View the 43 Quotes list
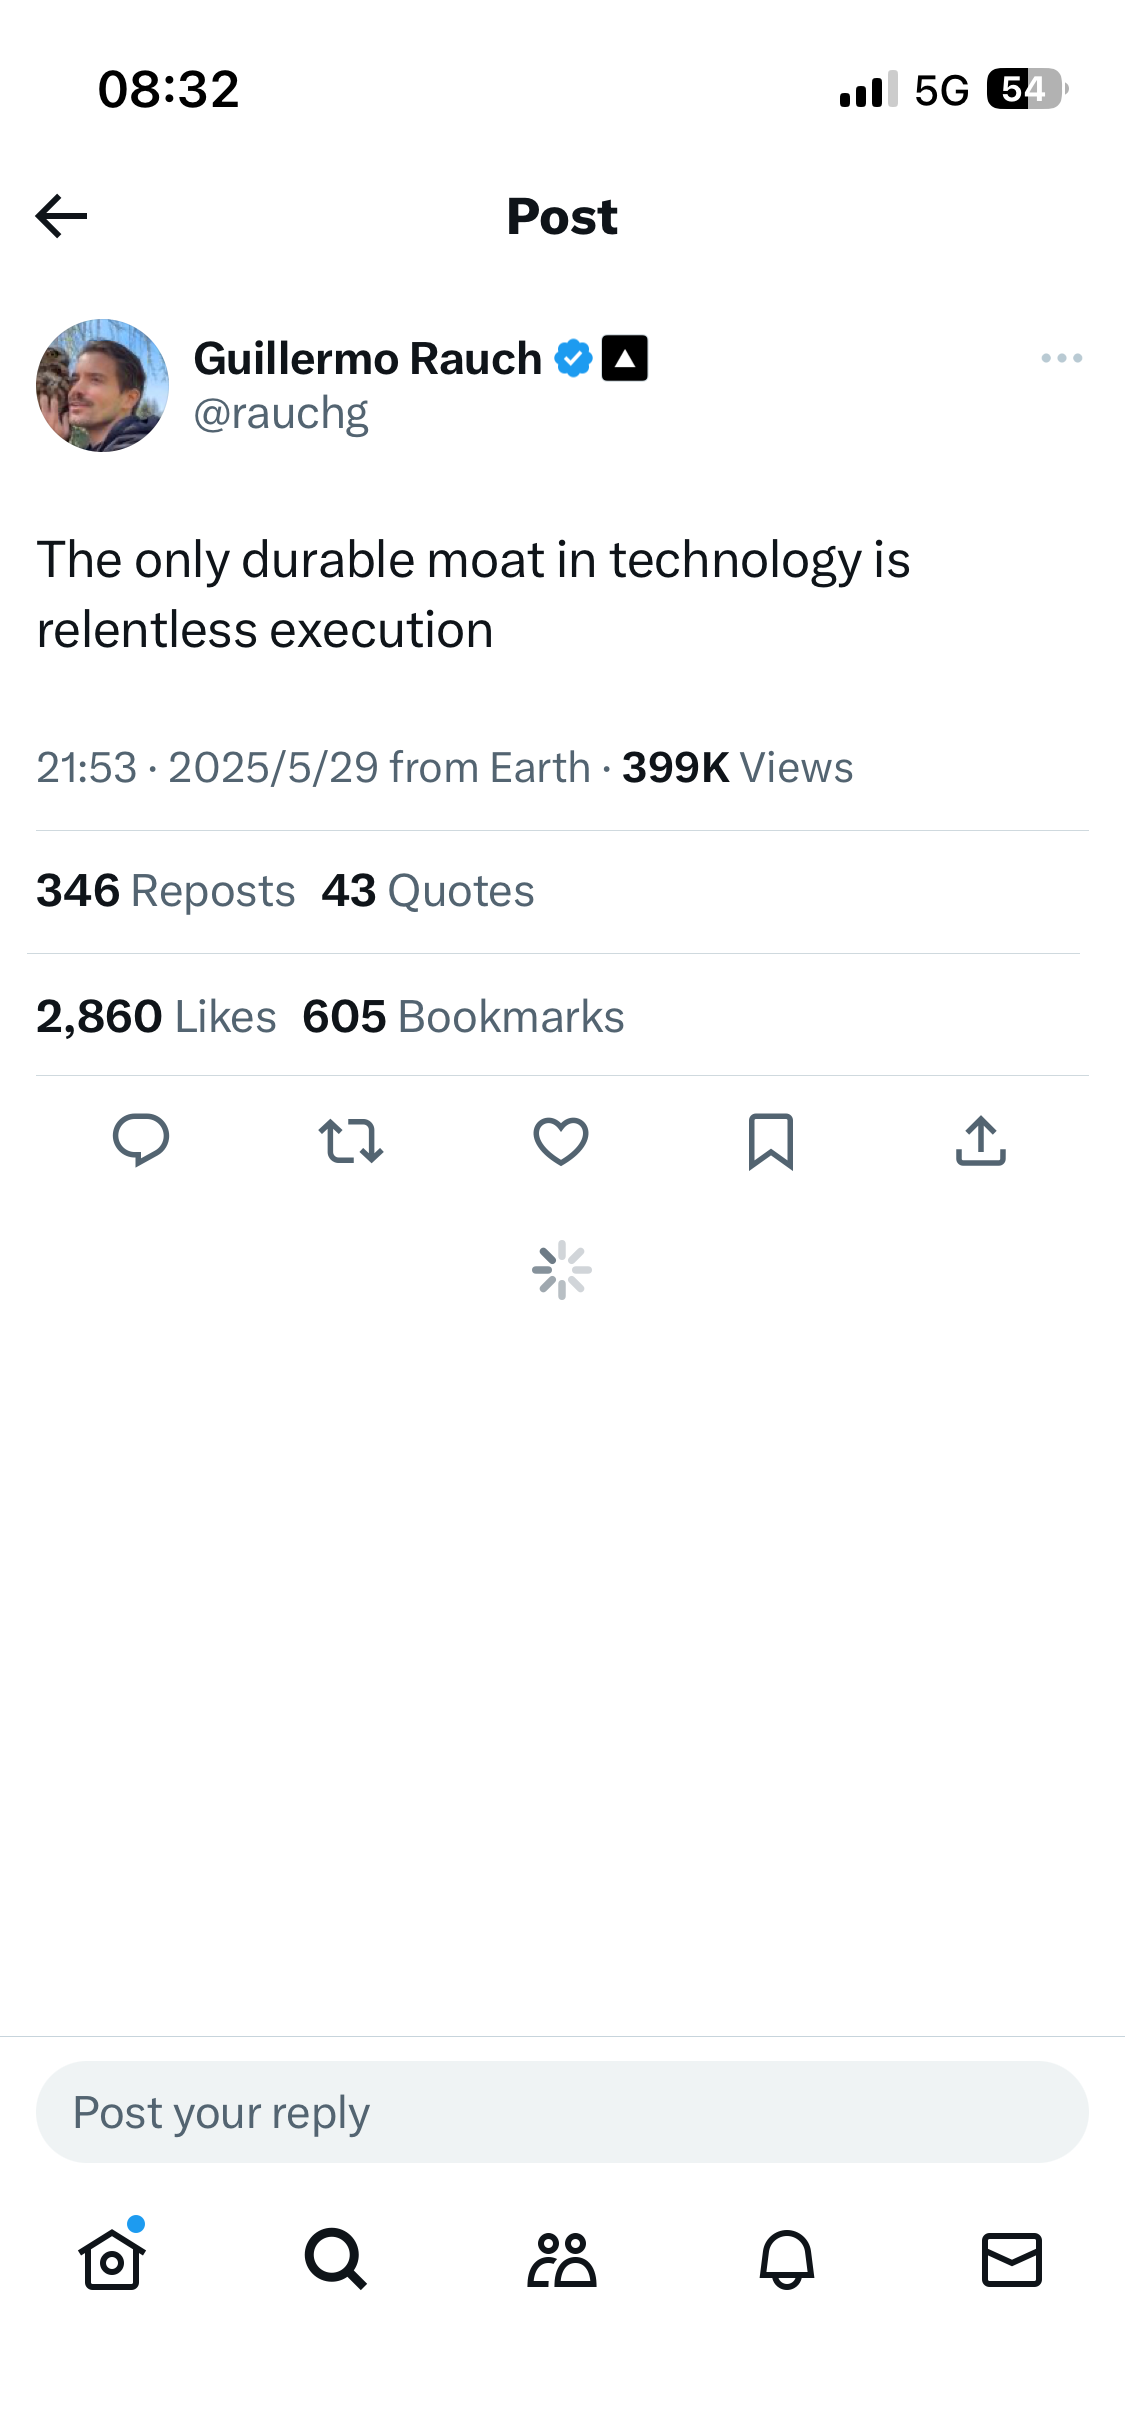Viewport: 1125px width, 2436px height. pyautogui.click(x=428, y=891)
